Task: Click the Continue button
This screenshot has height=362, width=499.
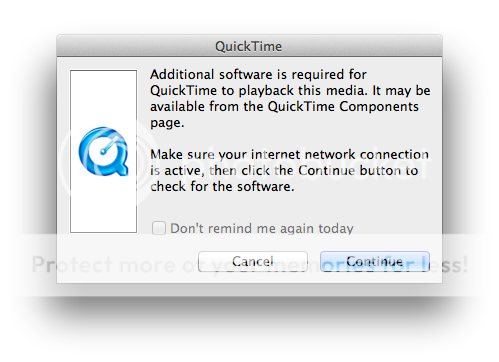Action: click(x=375, y=261)
